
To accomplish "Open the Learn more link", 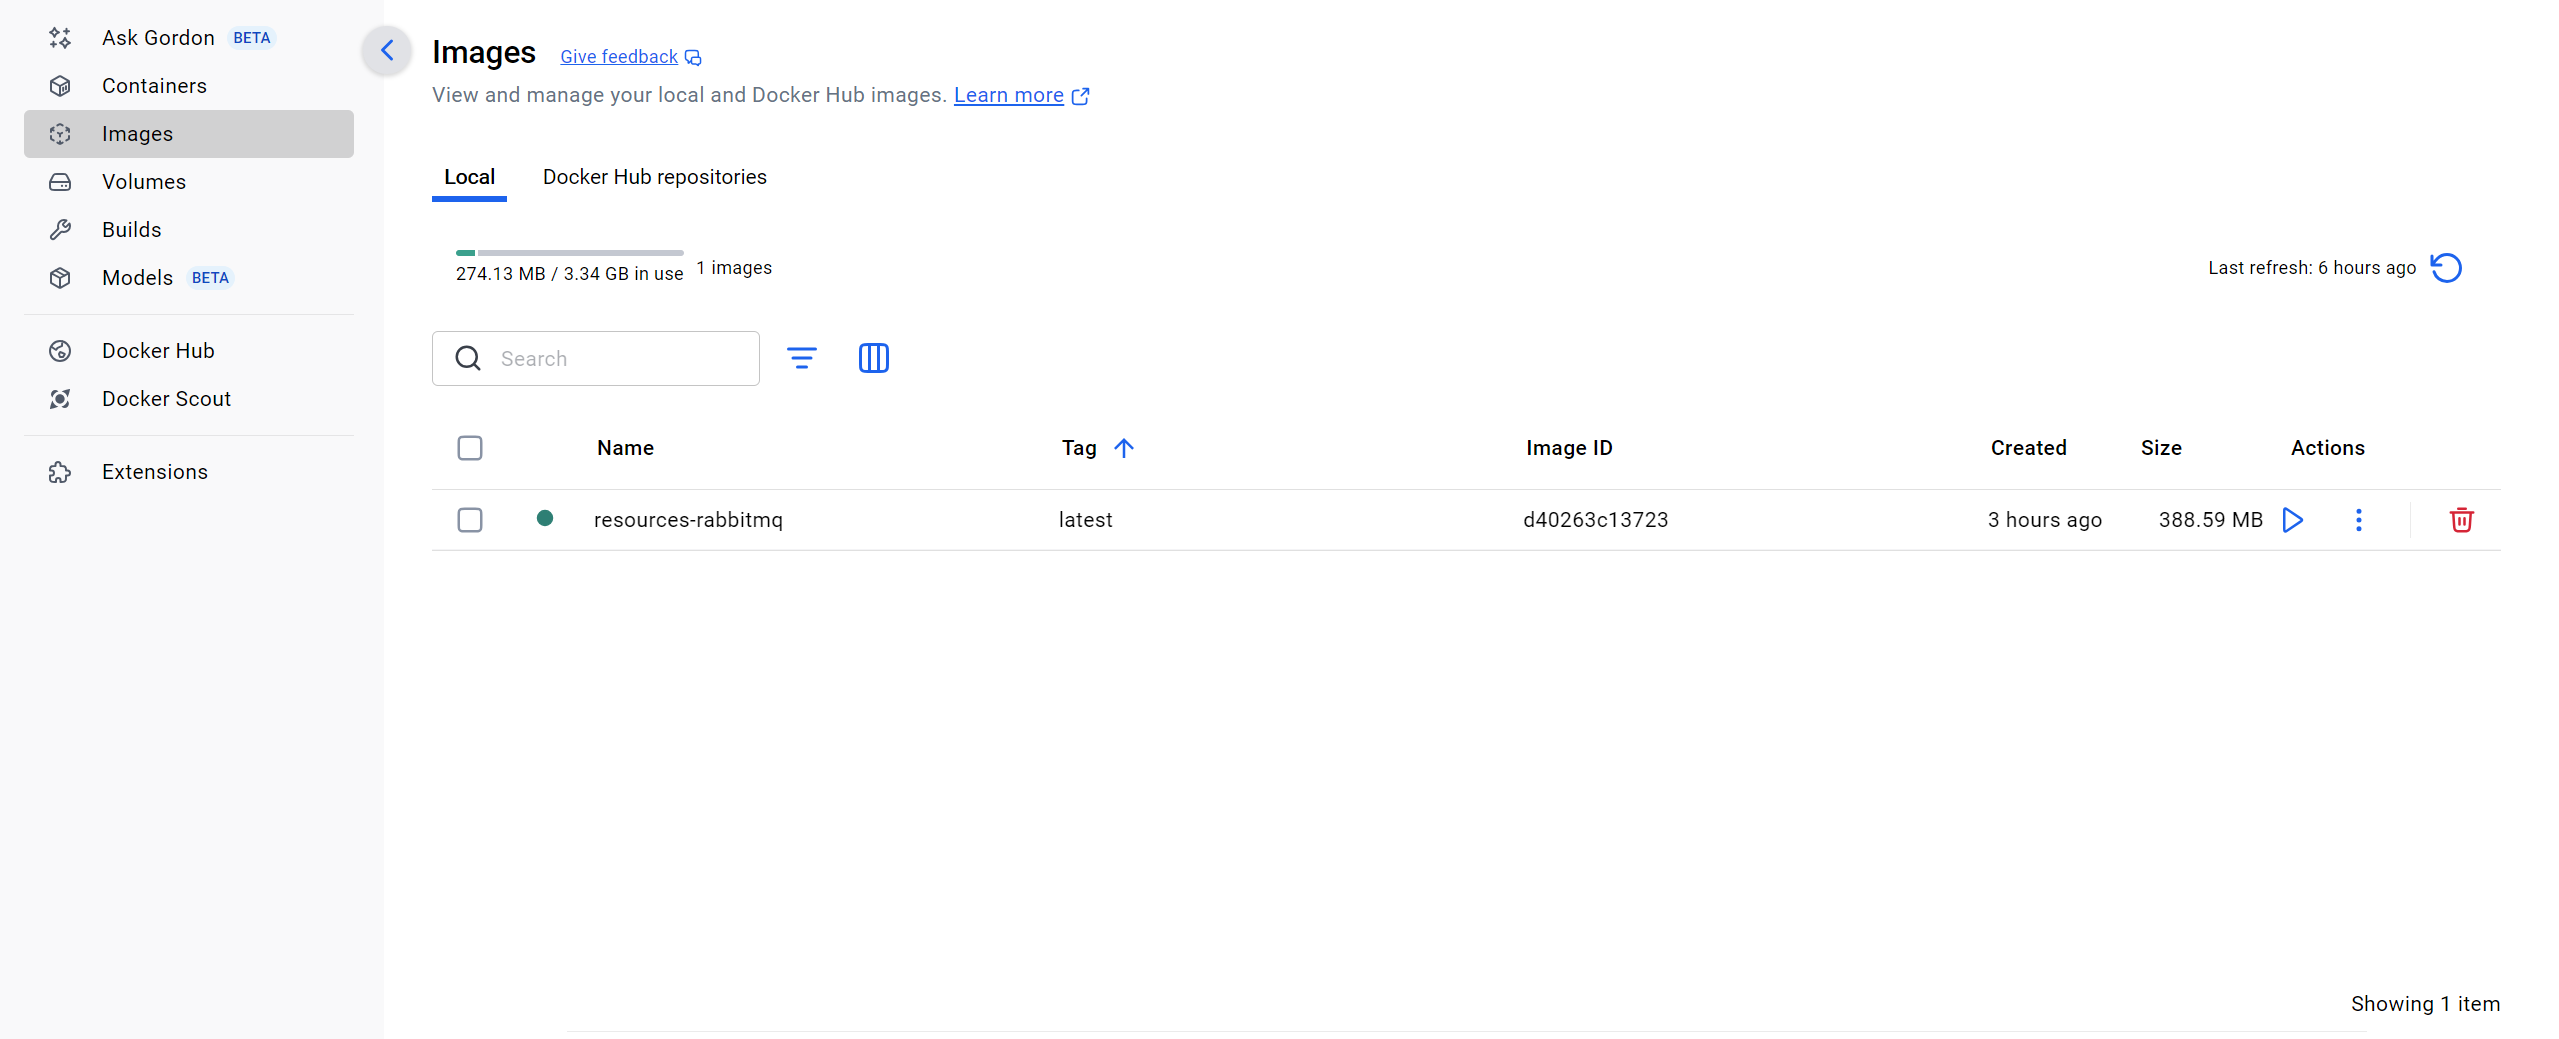I will pyautogui.click(x=1008, y=95).
